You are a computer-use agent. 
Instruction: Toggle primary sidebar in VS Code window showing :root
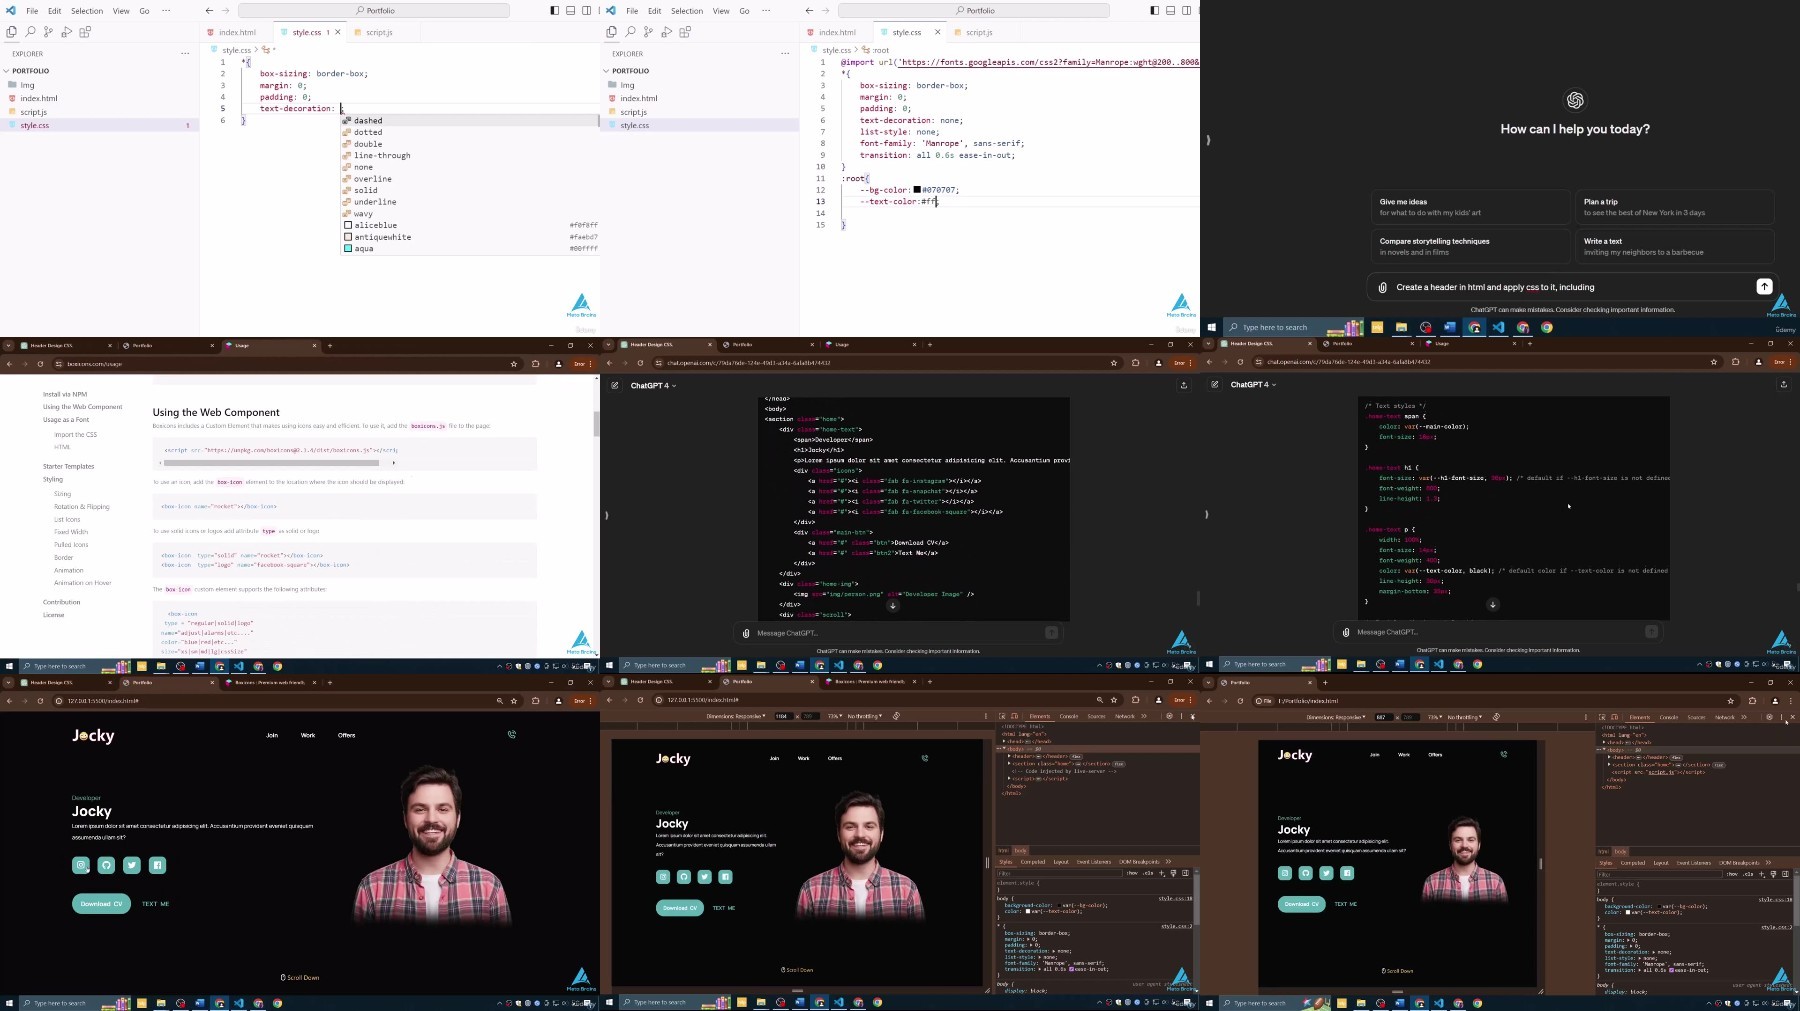tap(1154, 11)
